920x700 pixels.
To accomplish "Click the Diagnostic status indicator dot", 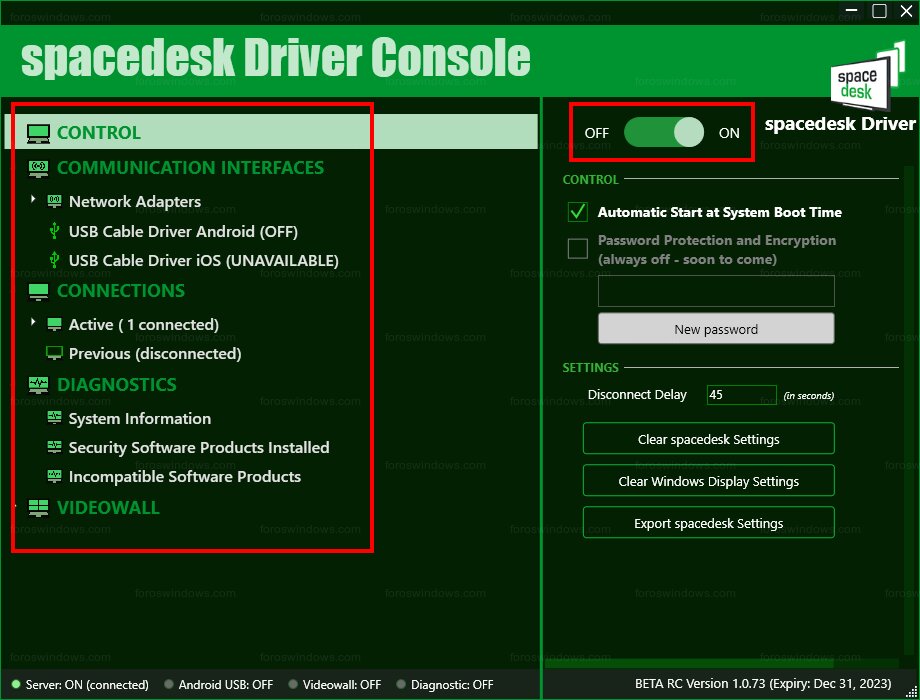I will (401, 684).
